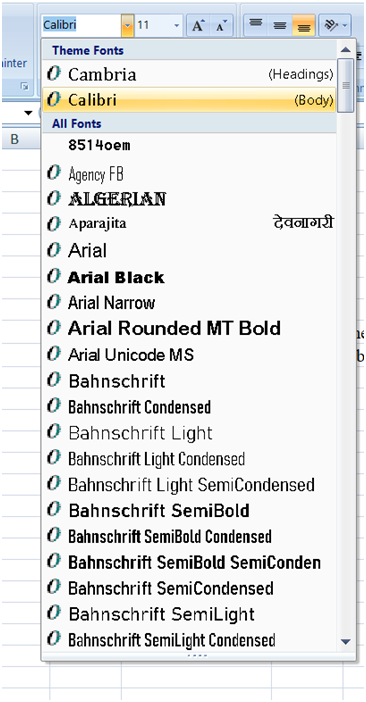Select column B header
The width and height of the screenshot is (366, 702).
15,140
